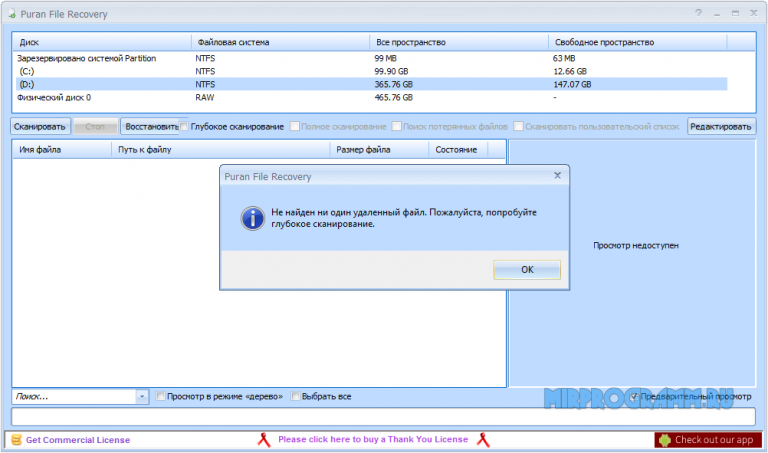
Task: Click the Свободное пространство column header
Action: [637, 42]
